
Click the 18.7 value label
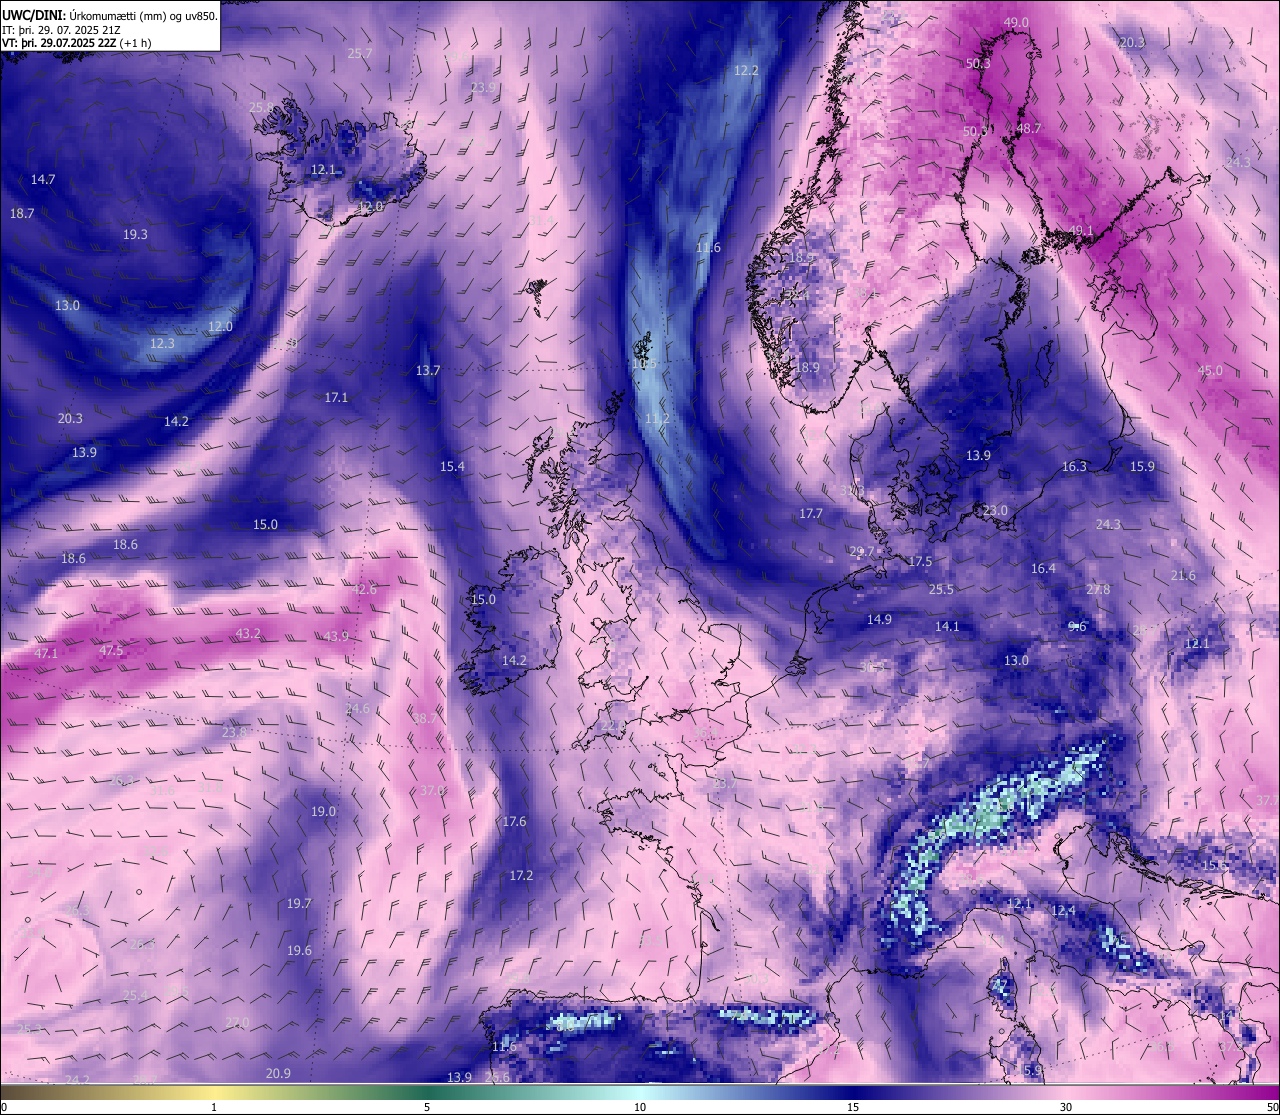22,214
